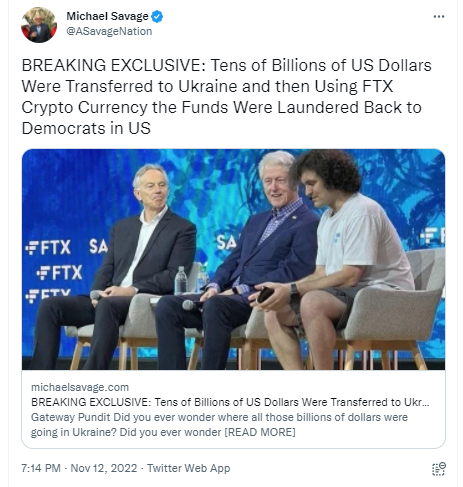This screenshot has height=487, width=463.
Task: Click the Nov 12, 2022 date
Action: point(104,468)
